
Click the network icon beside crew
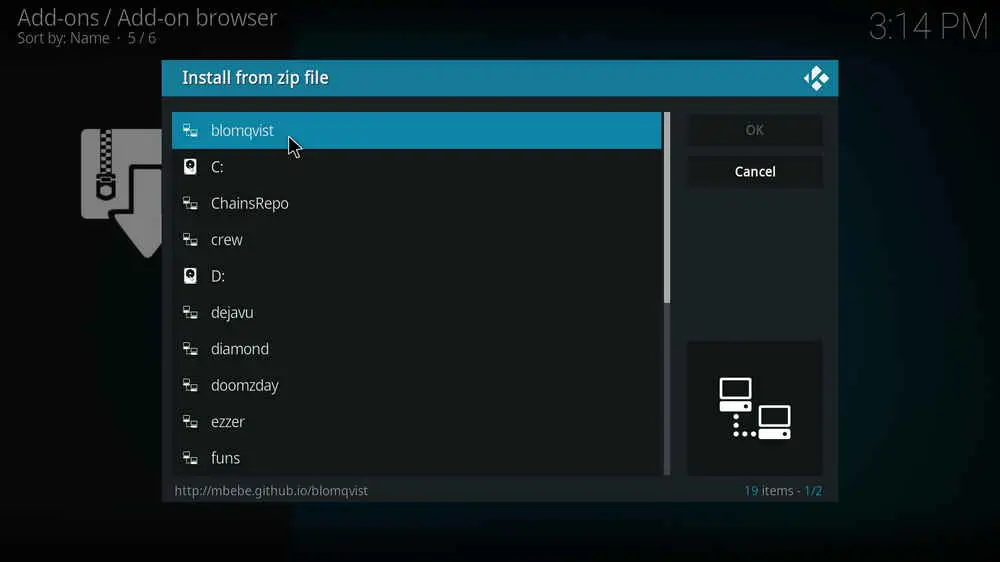[x=190, y=240]
